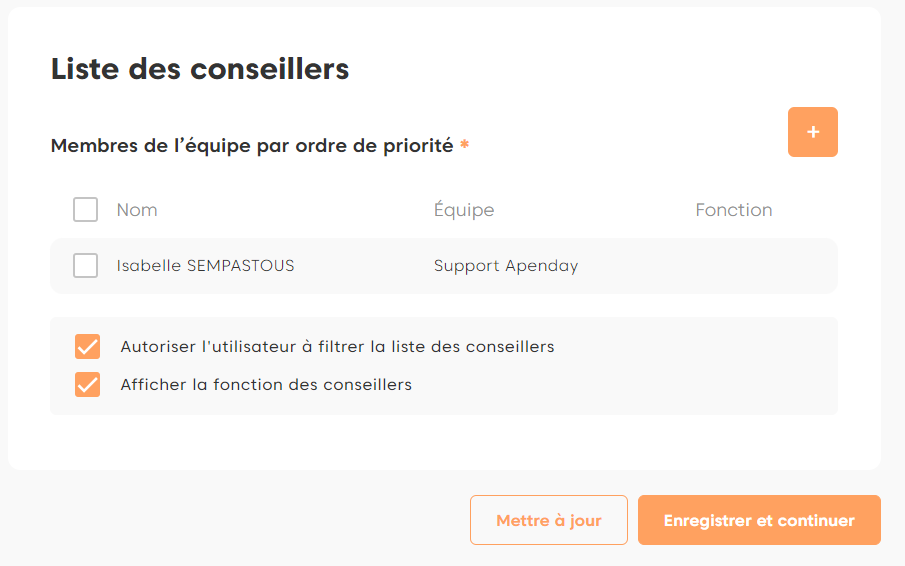Click the name Isabelle SEMPASTOUS
This screenshot has width=905, height=566.
[205, 266]
